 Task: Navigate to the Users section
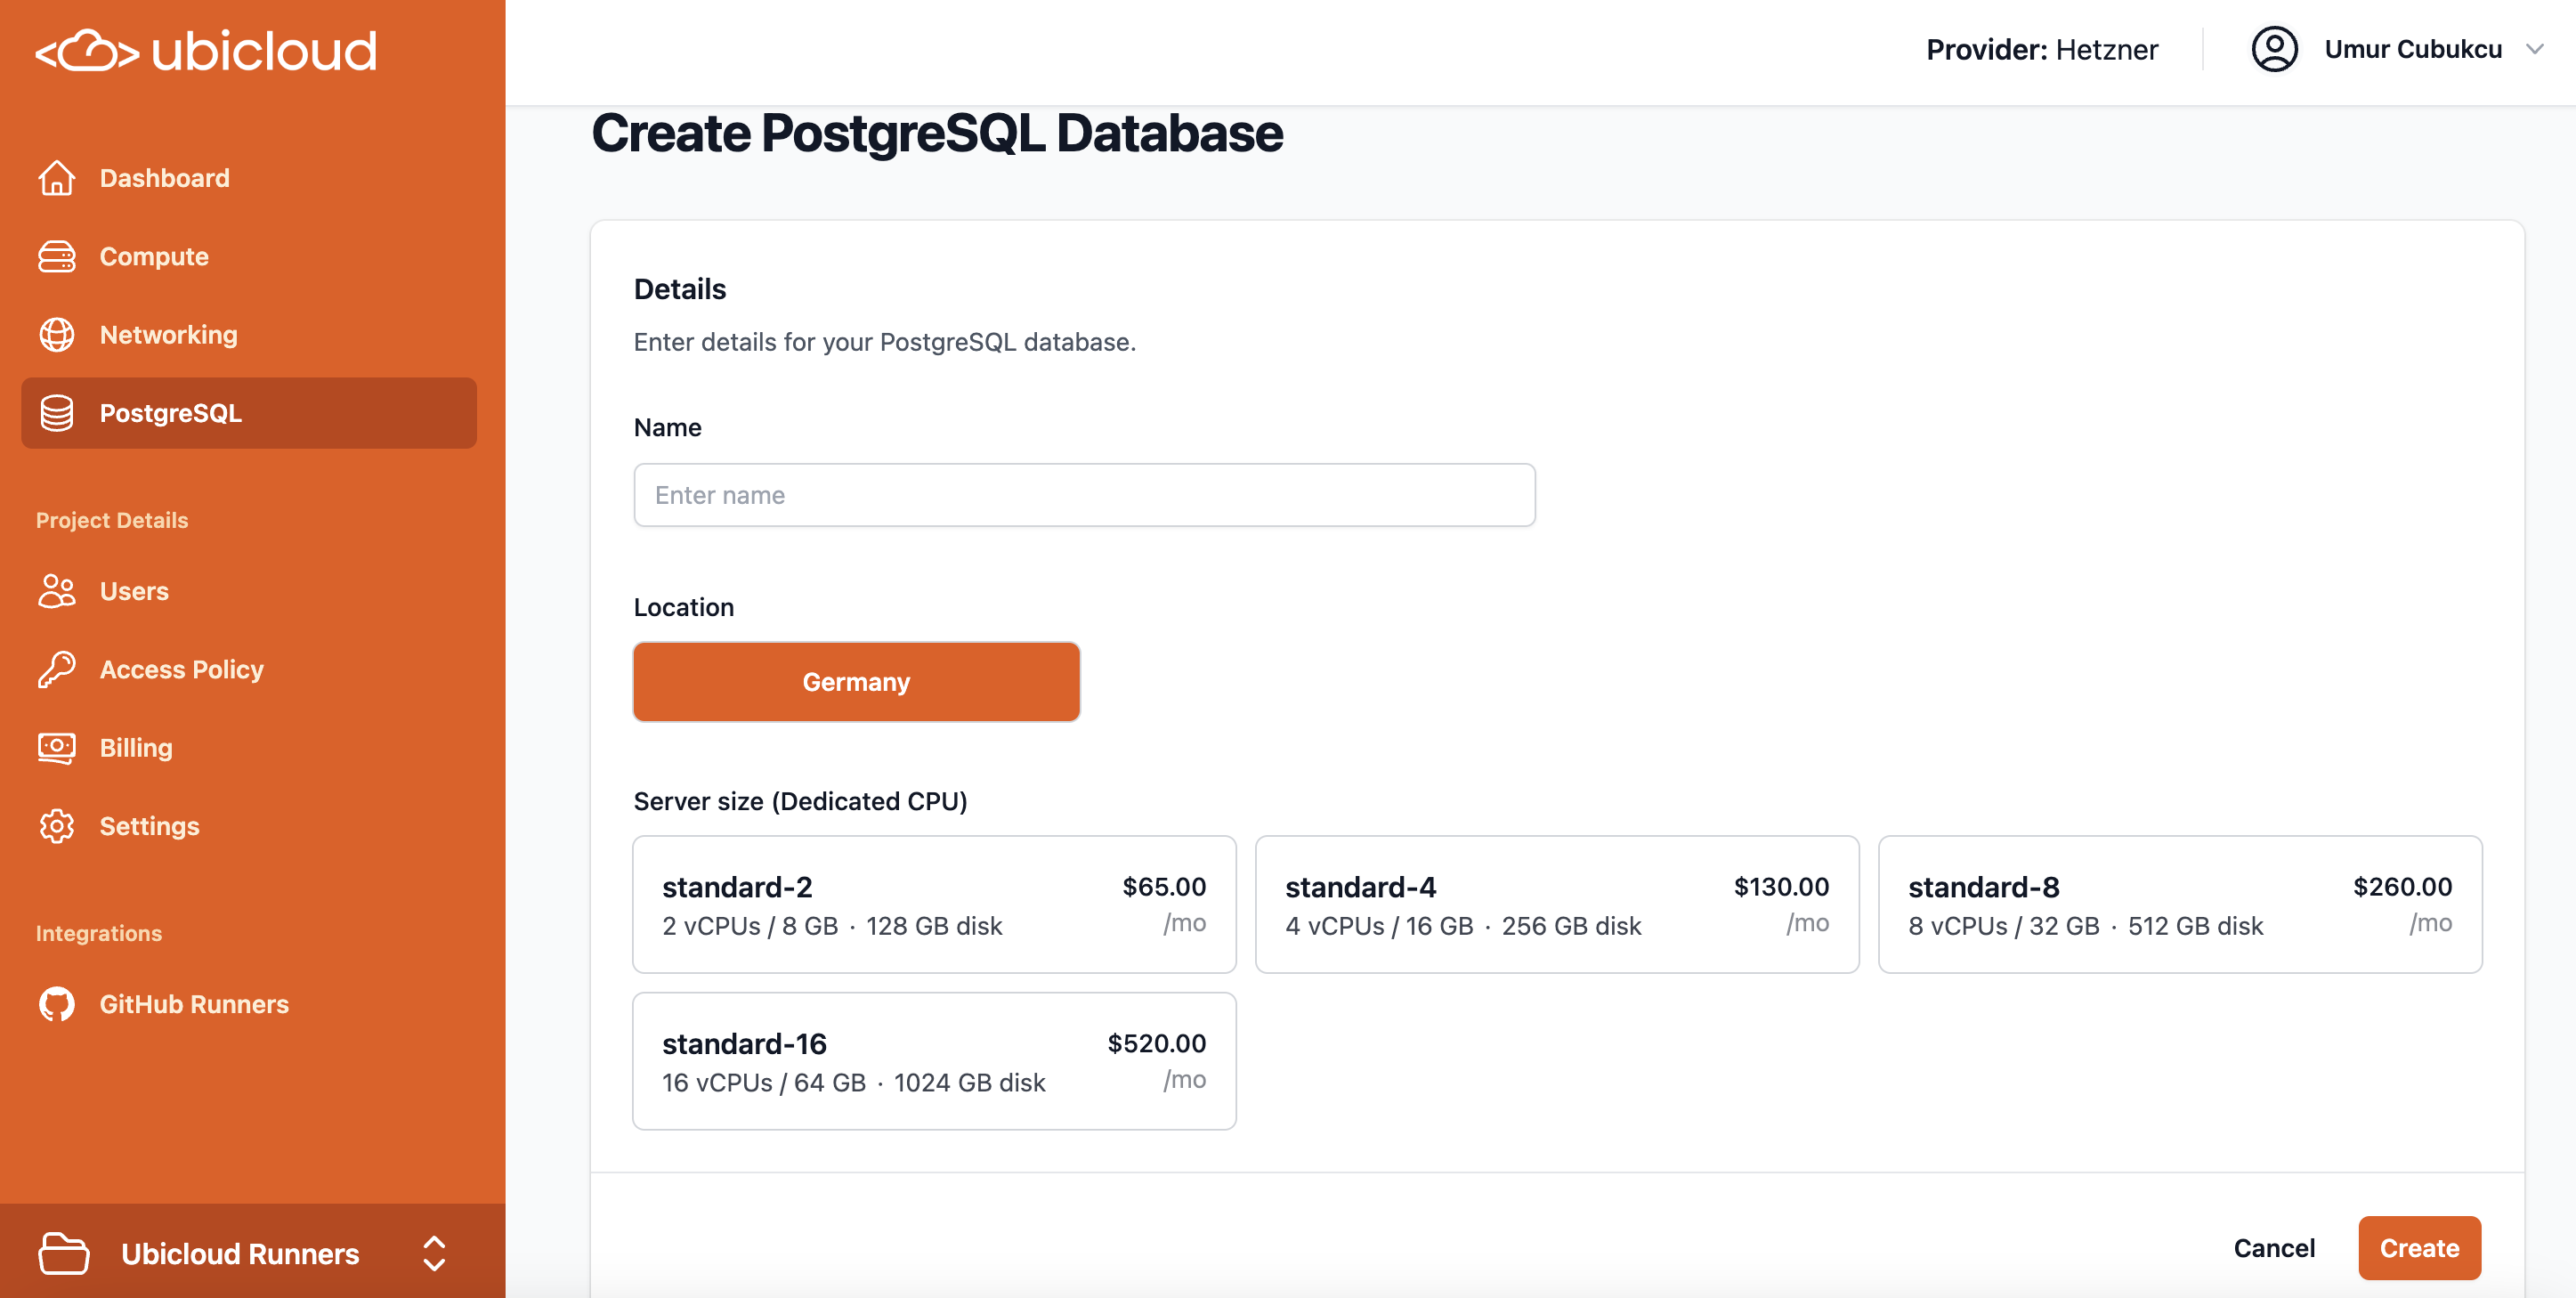pos(133,590)
